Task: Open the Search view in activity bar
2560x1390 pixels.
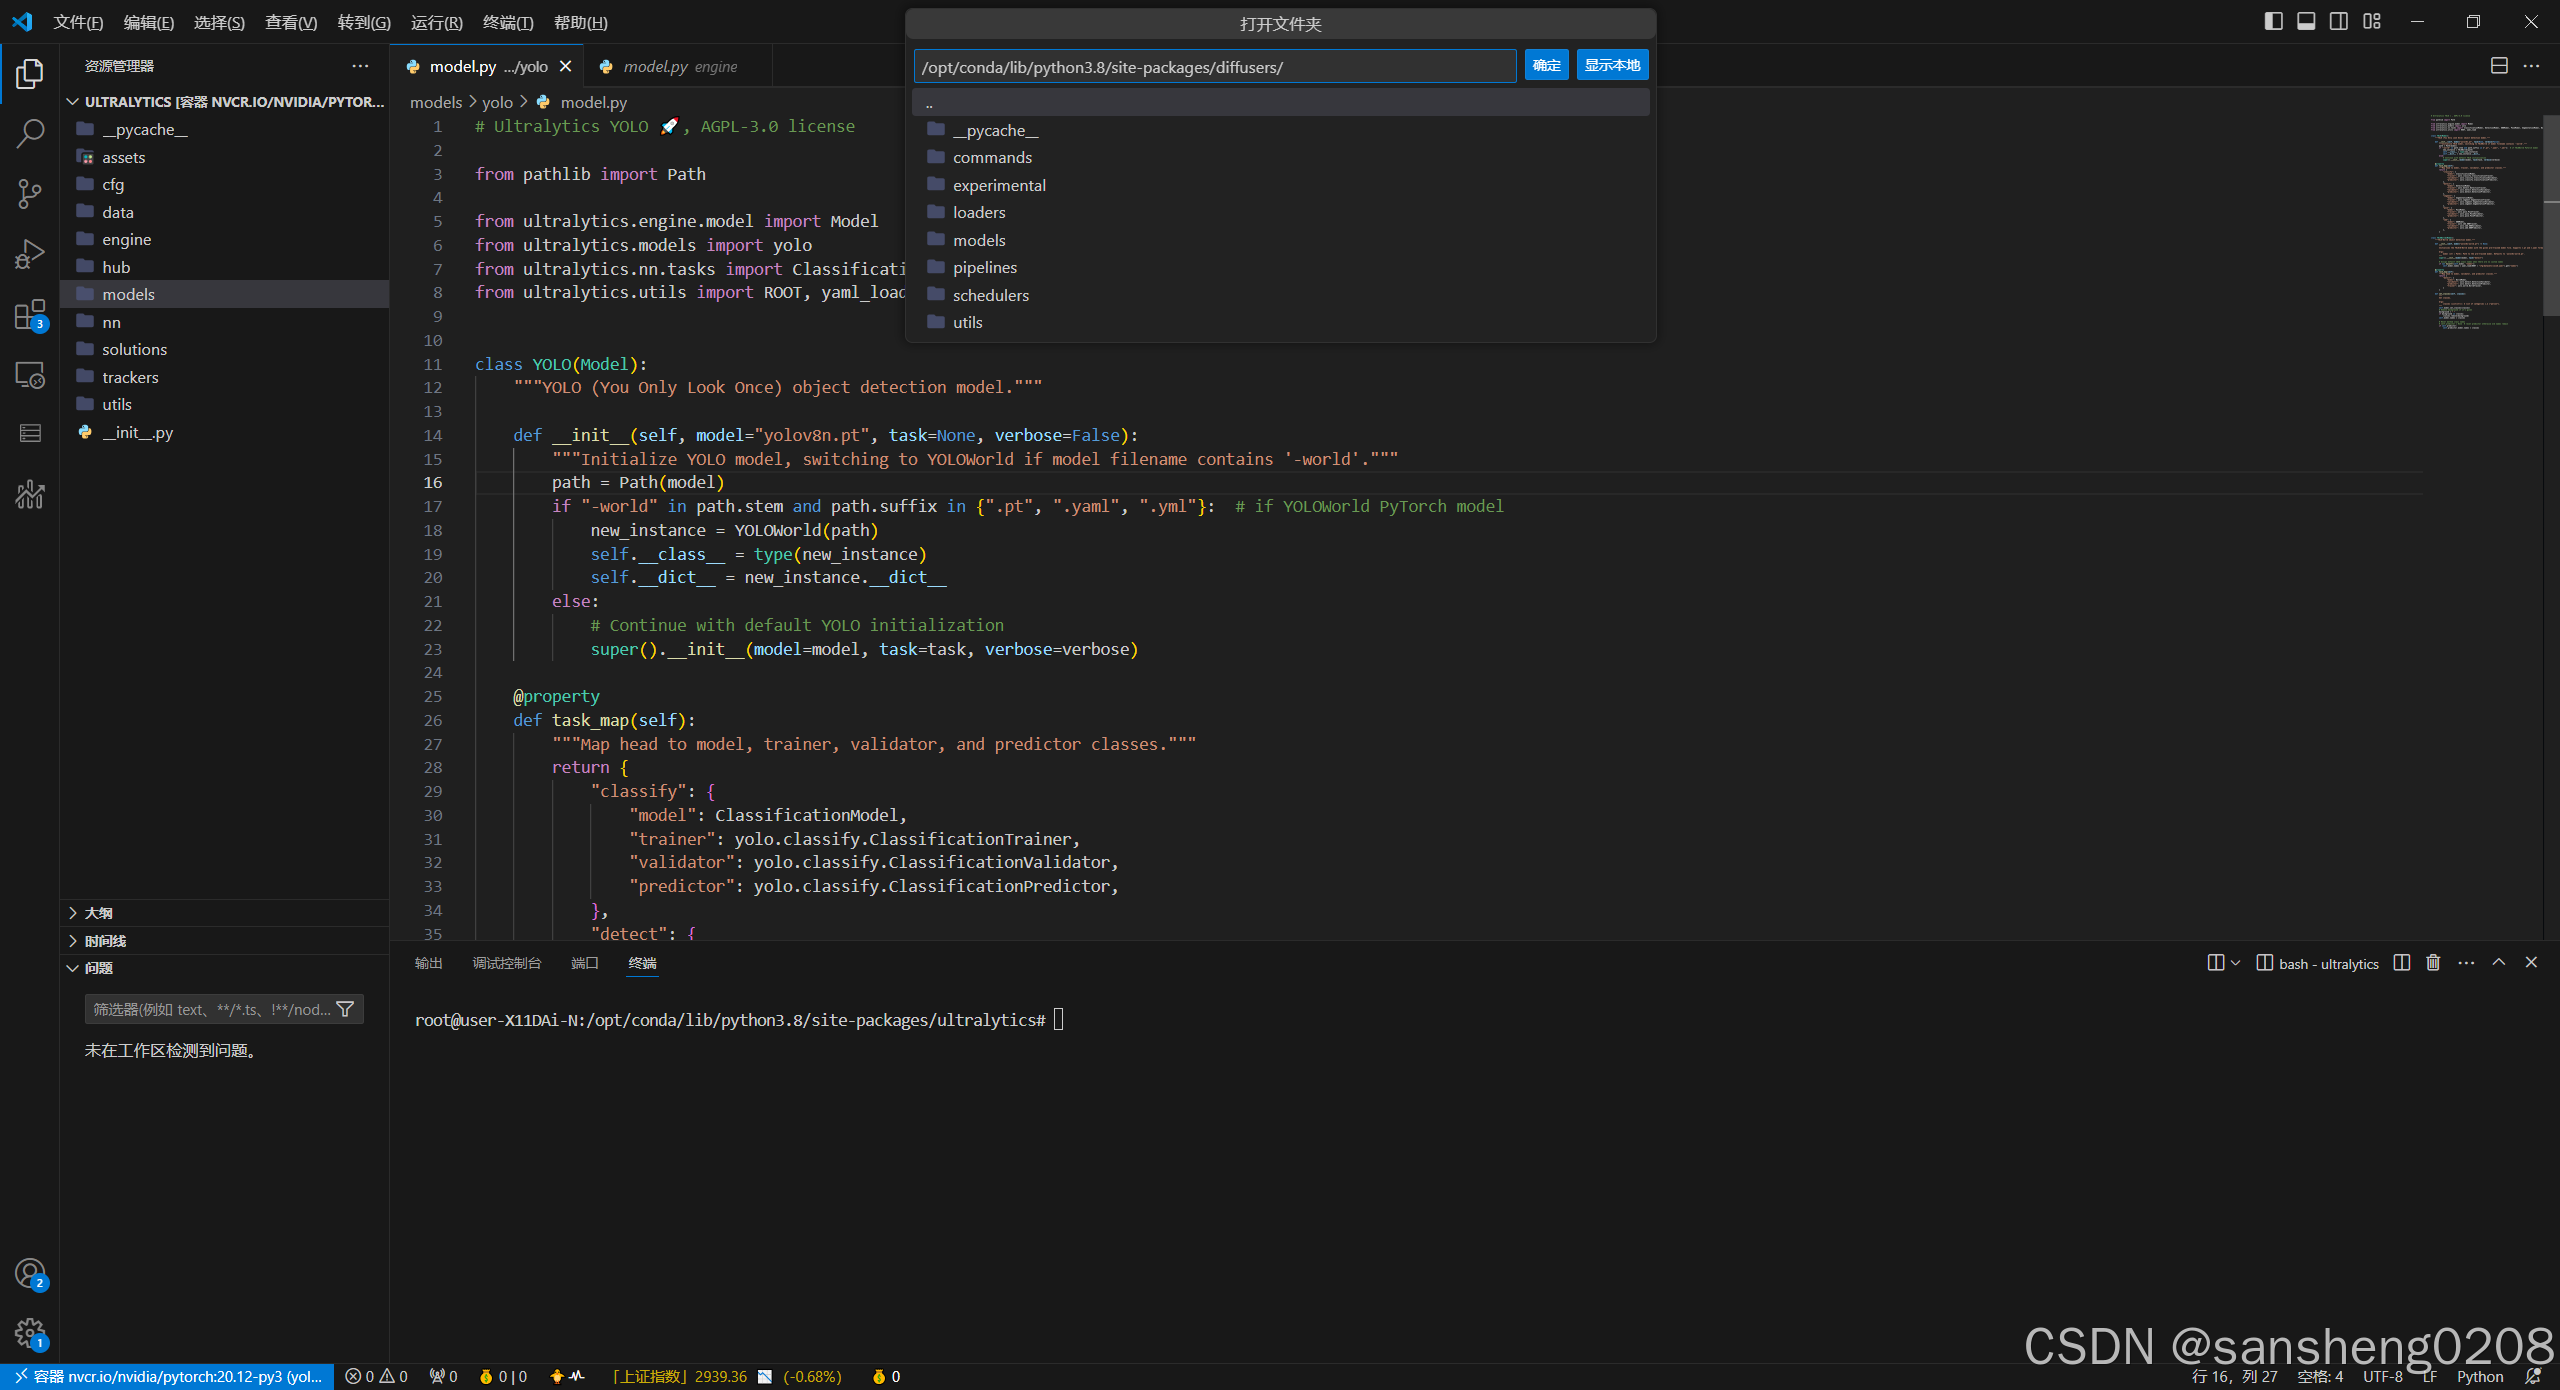Action: [x=30, y=133]
